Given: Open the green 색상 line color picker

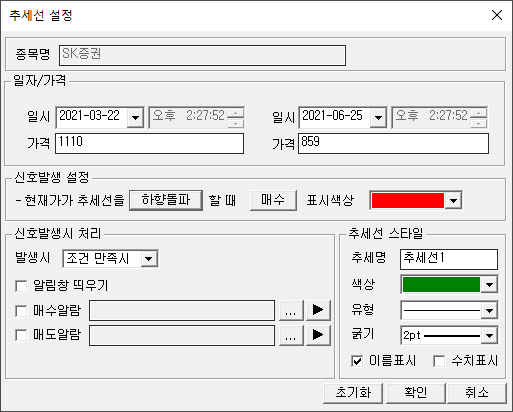Looking at the screenshot, I should (489, 285).
